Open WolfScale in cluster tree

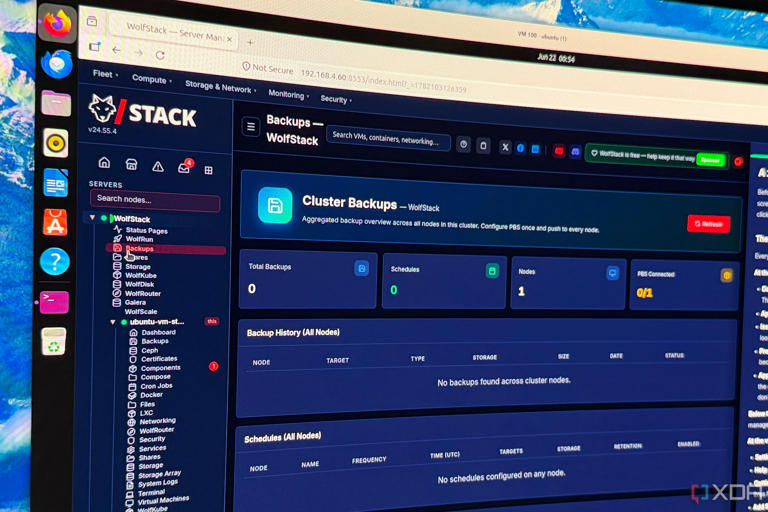[x=141, y=311]
